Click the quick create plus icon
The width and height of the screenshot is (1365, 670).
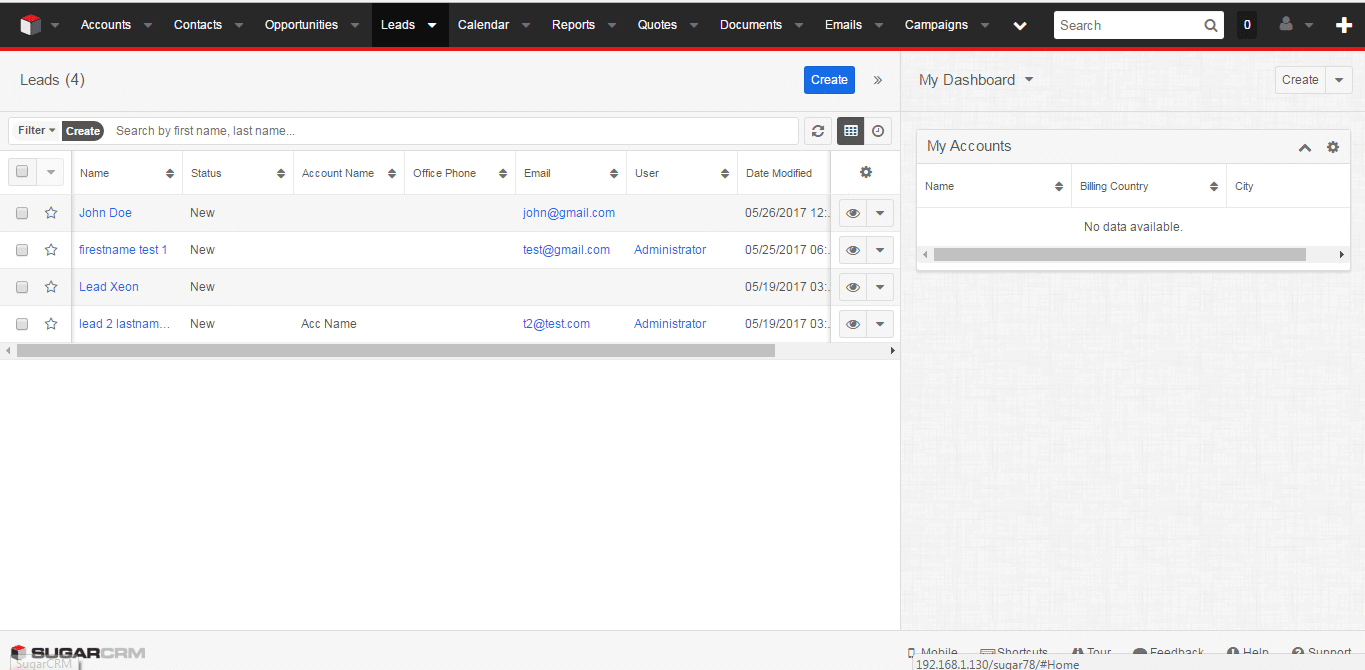[1344, 25]
